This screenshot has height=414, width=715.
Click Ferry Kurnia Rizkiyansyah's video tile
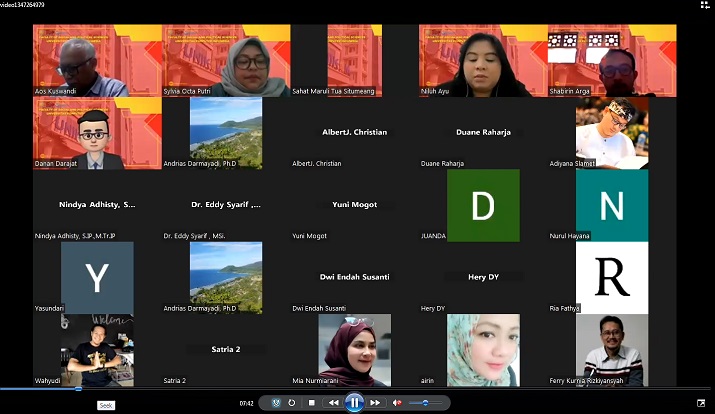click(x=611, y=349)
